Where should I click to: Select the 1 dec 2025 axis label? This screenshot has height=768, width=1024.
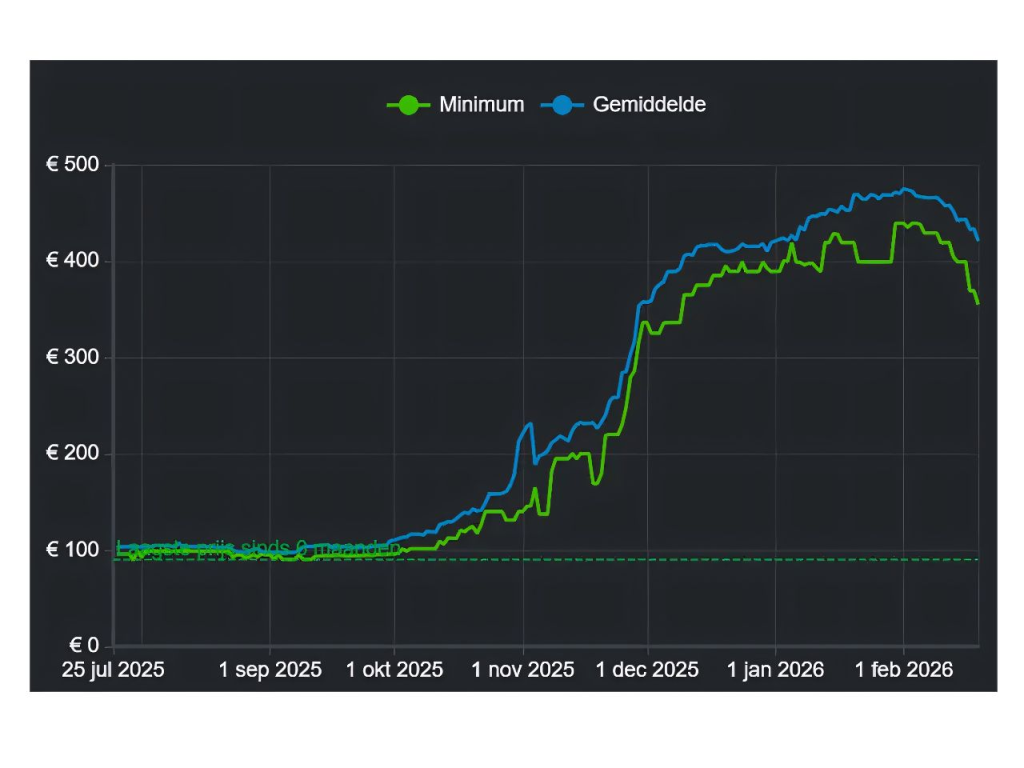tap(648, 670)
